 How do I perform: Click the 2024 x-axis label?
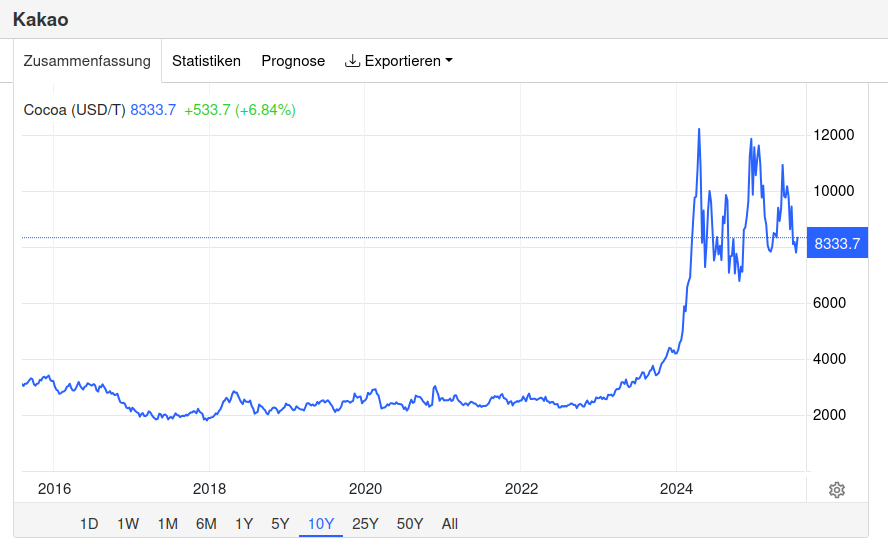[676, 489]
